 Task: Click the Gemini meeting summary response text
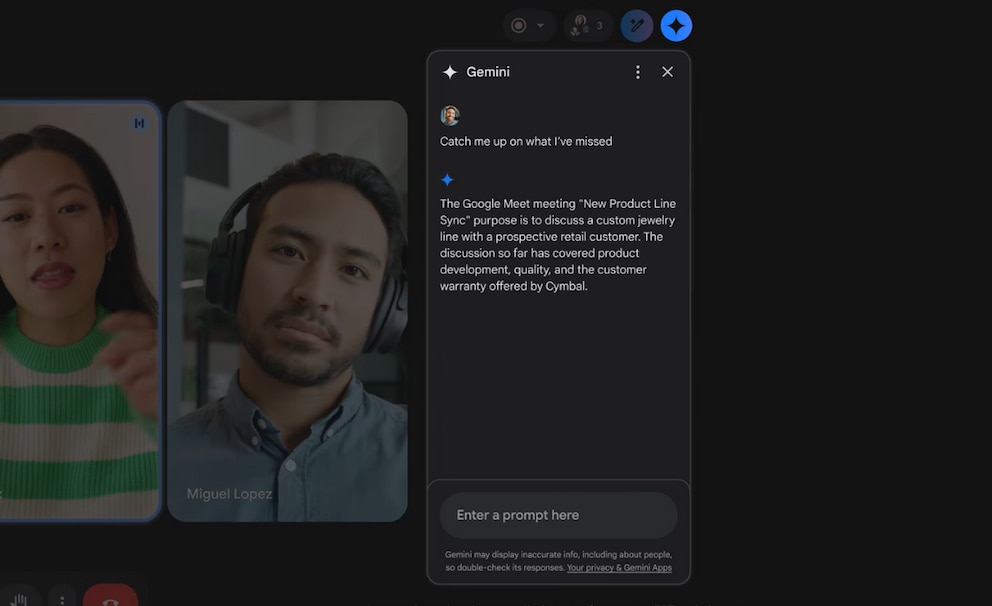[558, 245]
